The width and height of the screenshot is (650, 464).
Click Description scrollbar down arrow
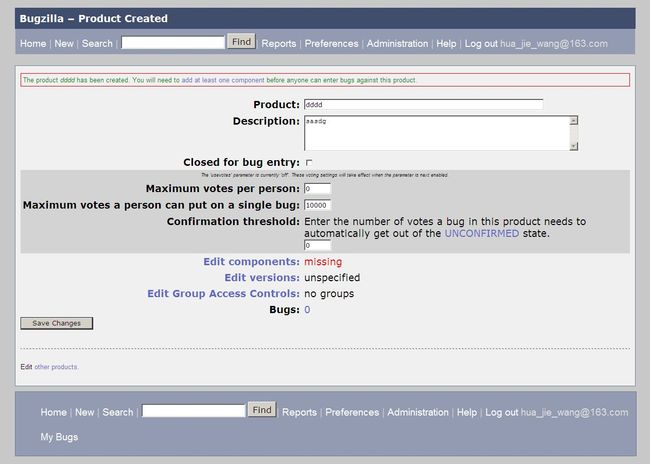(574, 146)
